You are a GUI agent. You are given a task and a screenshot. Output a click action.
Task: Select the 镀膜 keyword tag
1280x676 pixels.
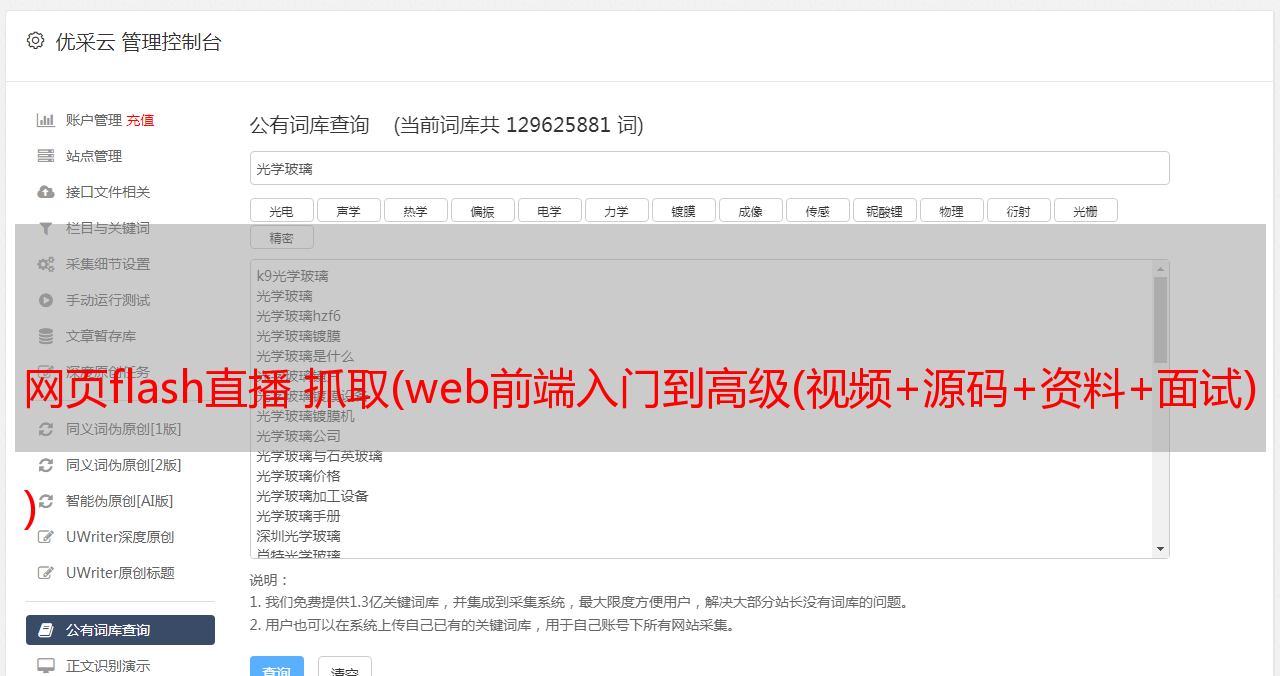click(683, 211)
